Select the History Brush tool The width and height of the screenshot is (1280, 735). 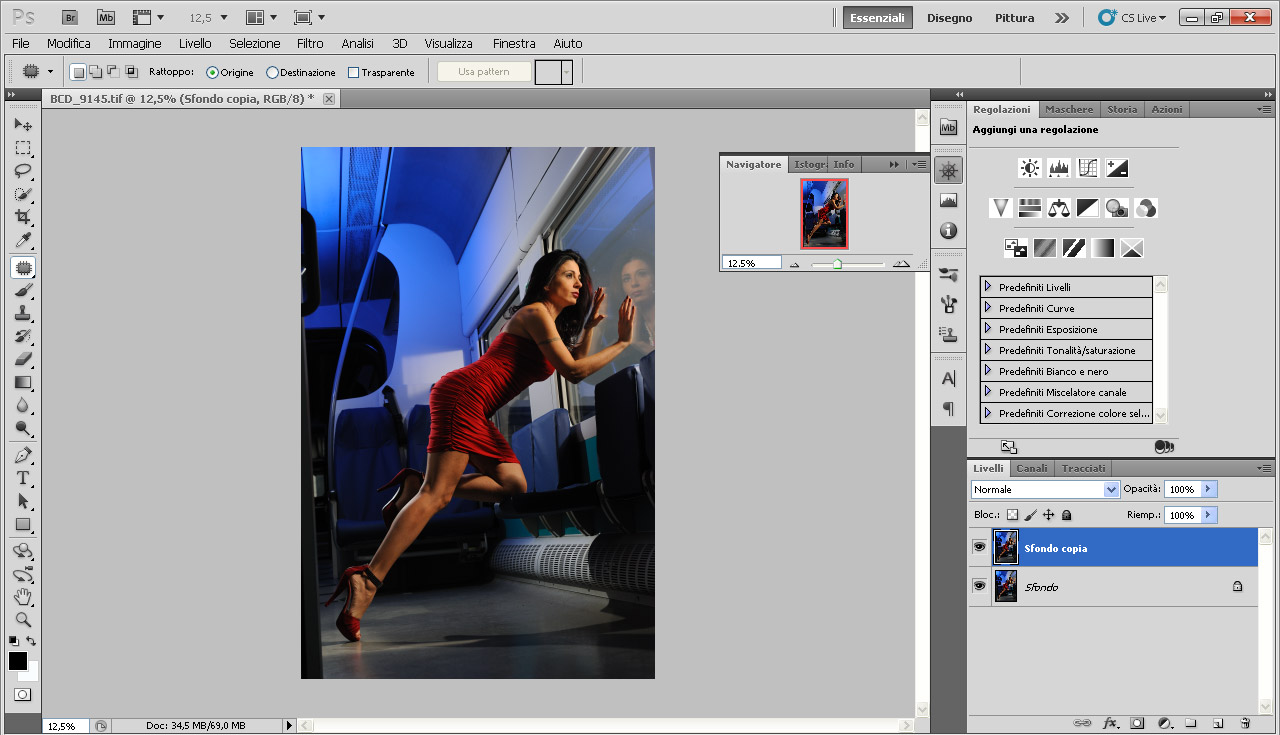click(23, 336)
